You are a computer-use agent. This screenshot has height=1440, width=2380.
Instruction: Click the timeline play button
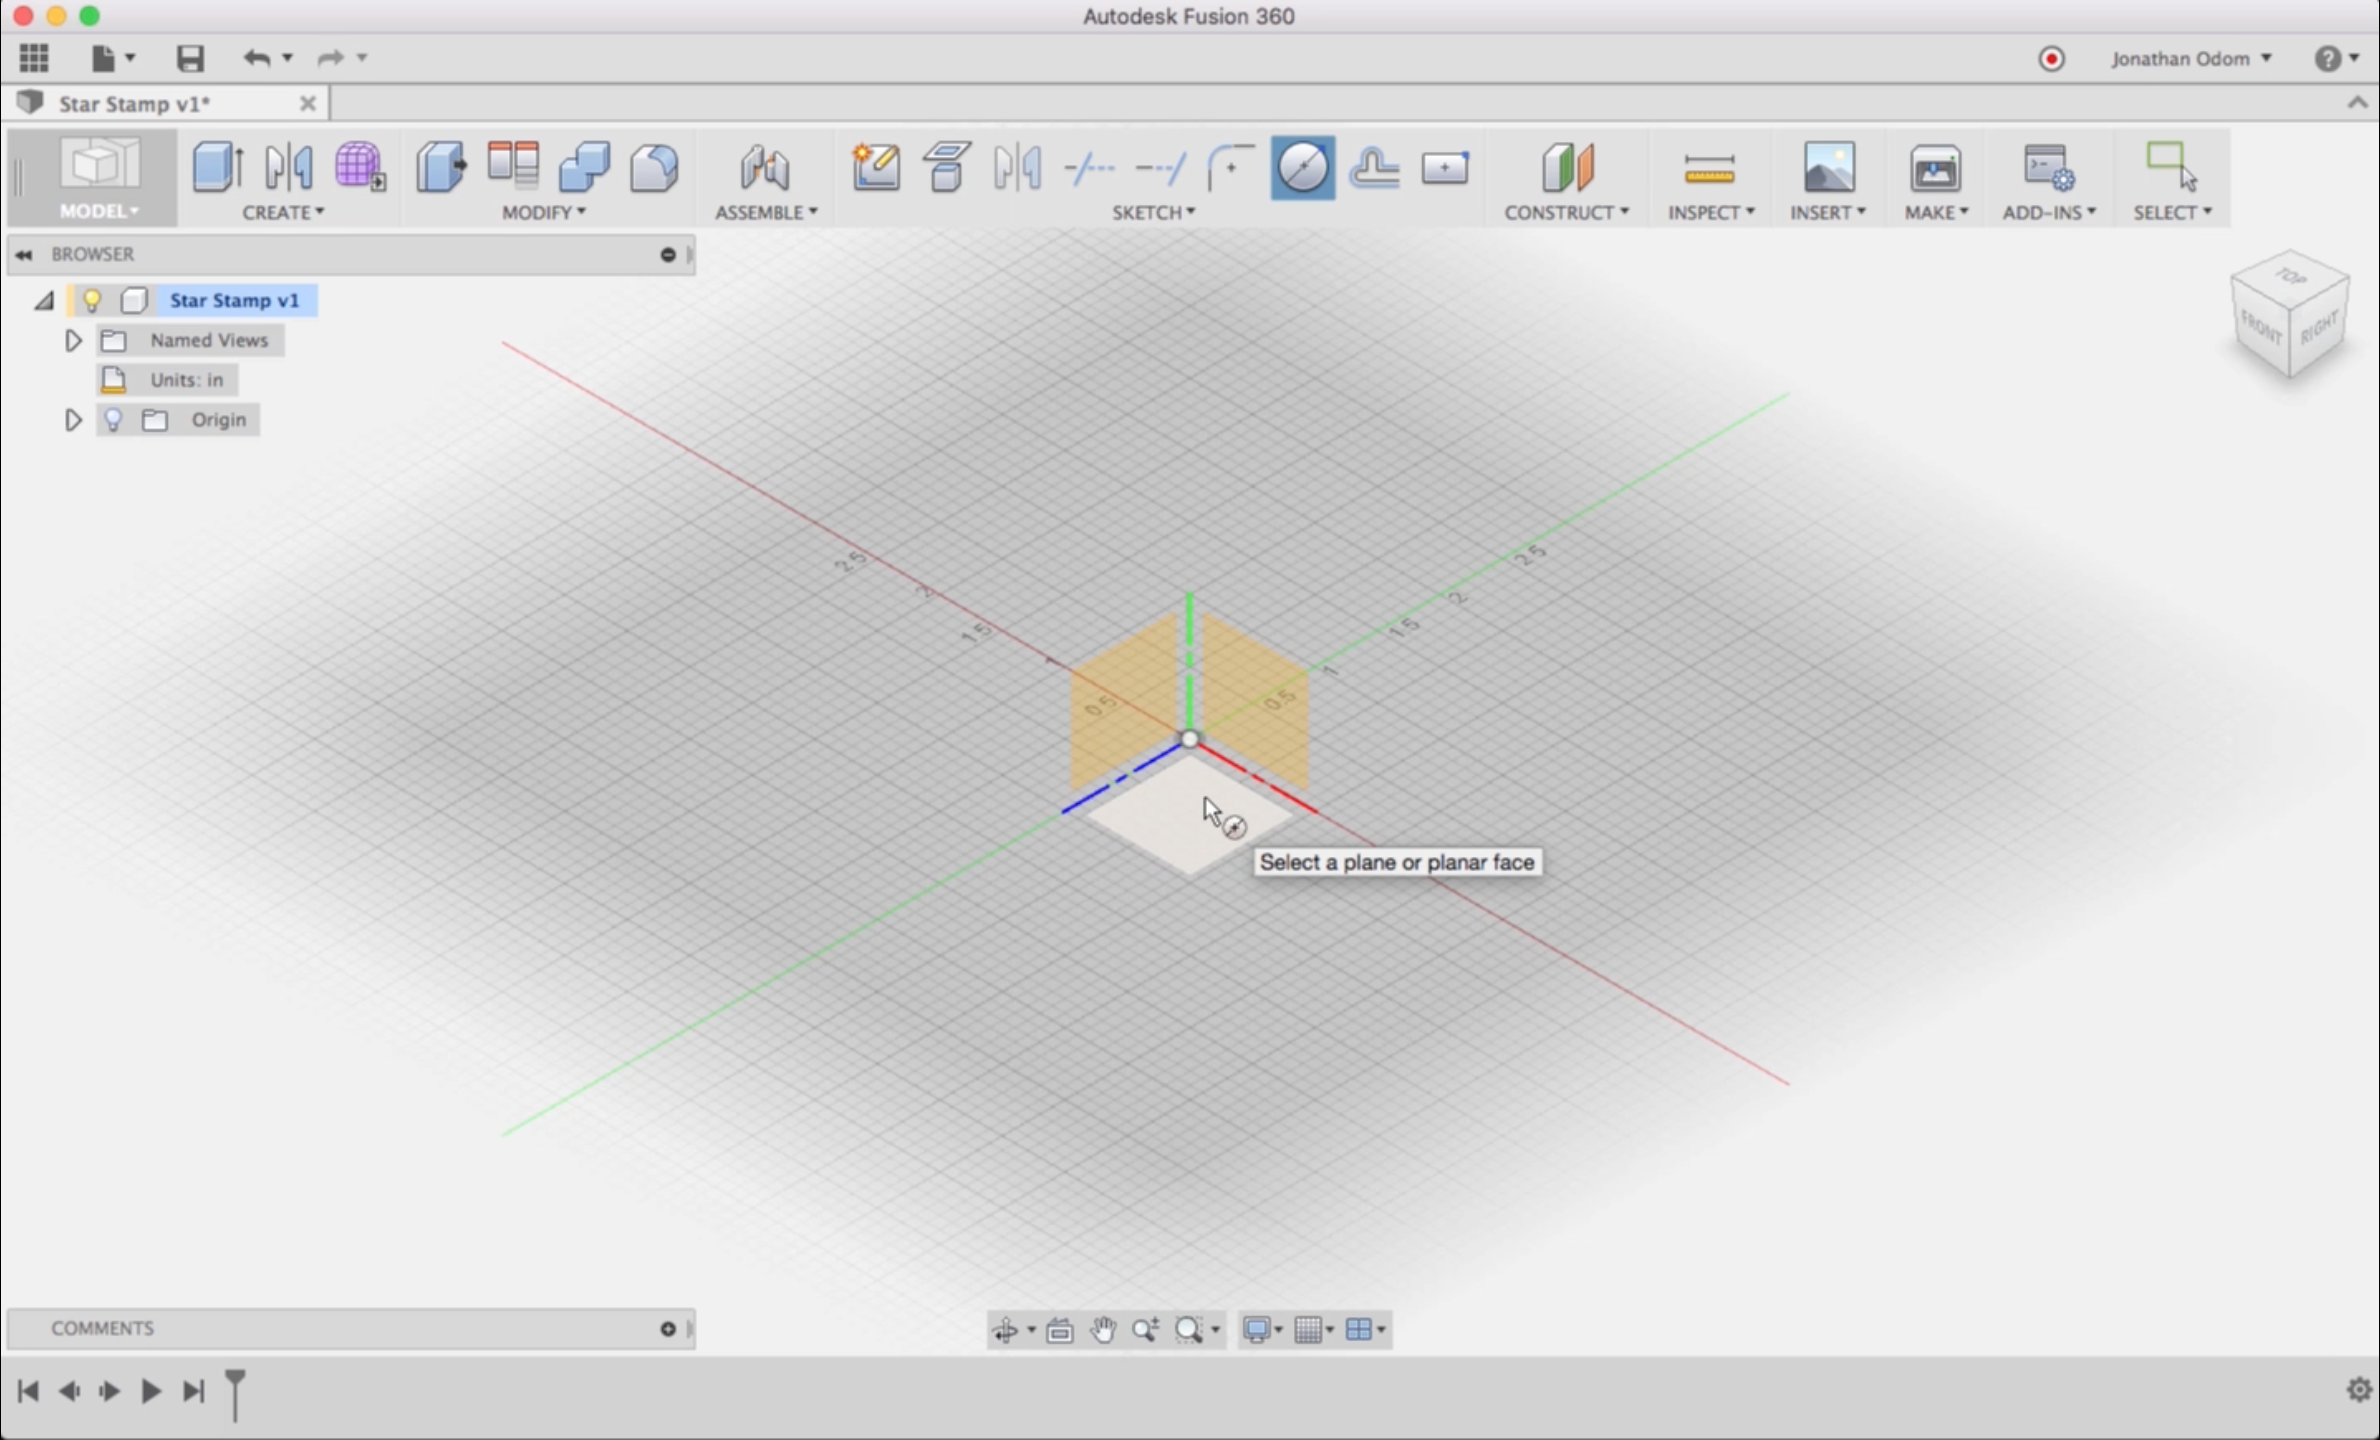pyautogui.click(x=150, y=1391)
